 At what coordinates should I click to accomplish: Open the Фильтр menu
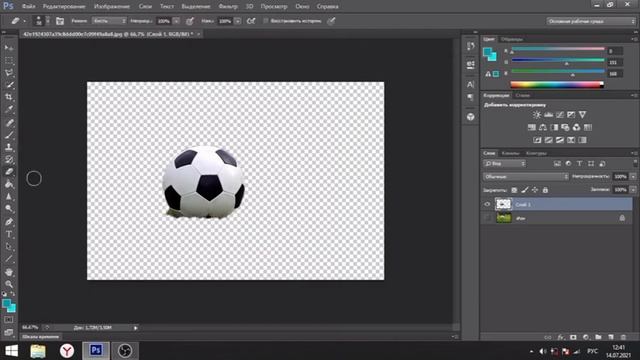point(228,7)
